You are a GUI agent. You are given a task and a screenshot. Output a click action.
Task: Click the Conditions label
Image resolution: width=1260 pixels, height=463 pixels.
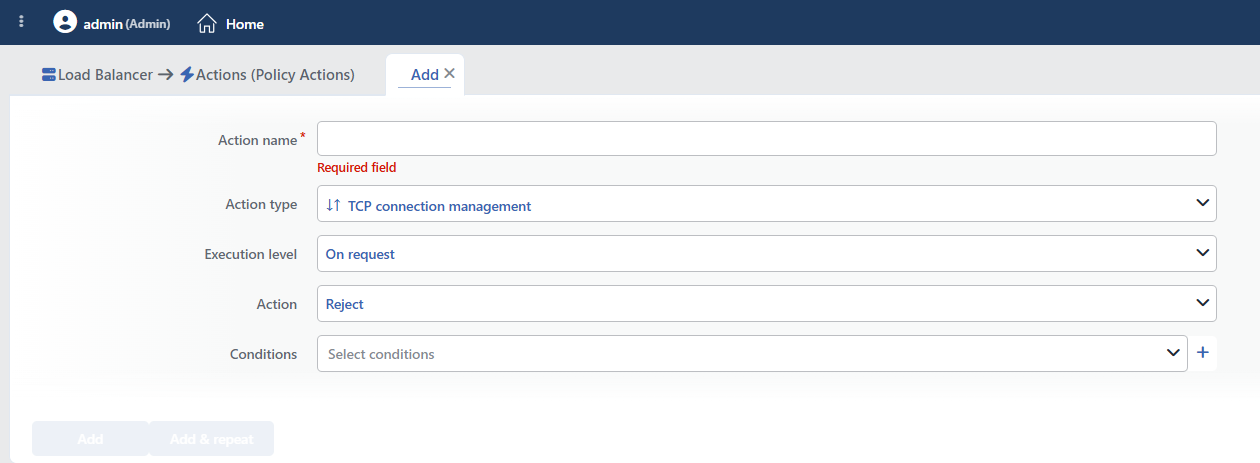(x=264, y=354)
